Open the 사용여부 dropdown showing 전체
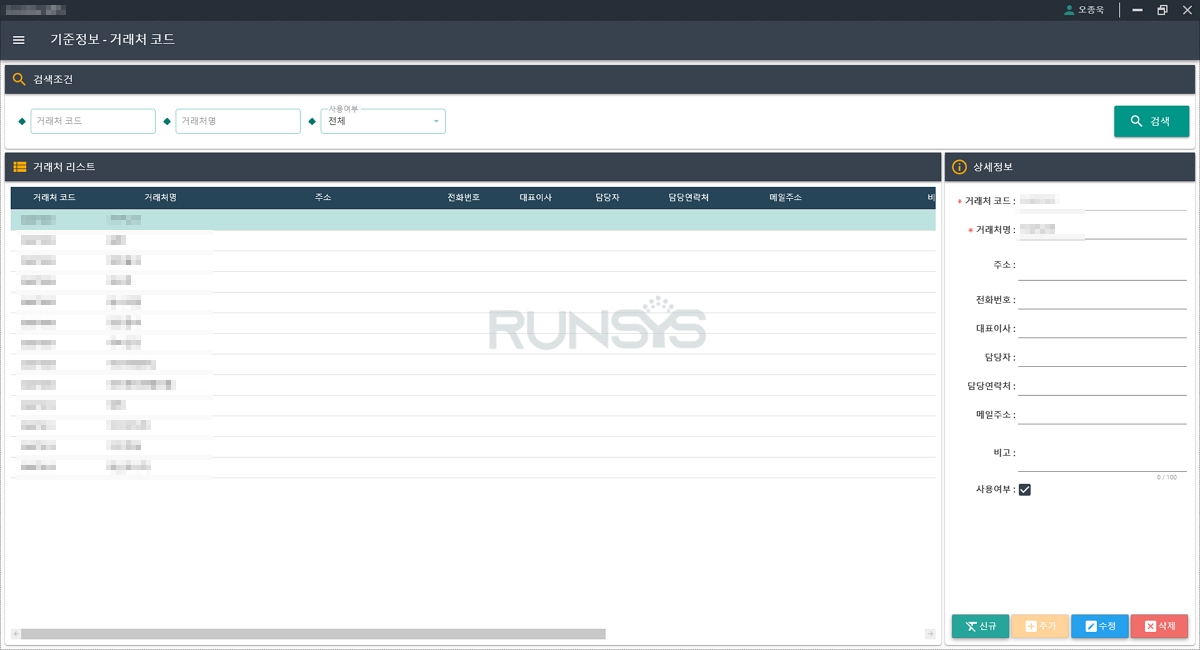1200x650 pixels. 383,122
